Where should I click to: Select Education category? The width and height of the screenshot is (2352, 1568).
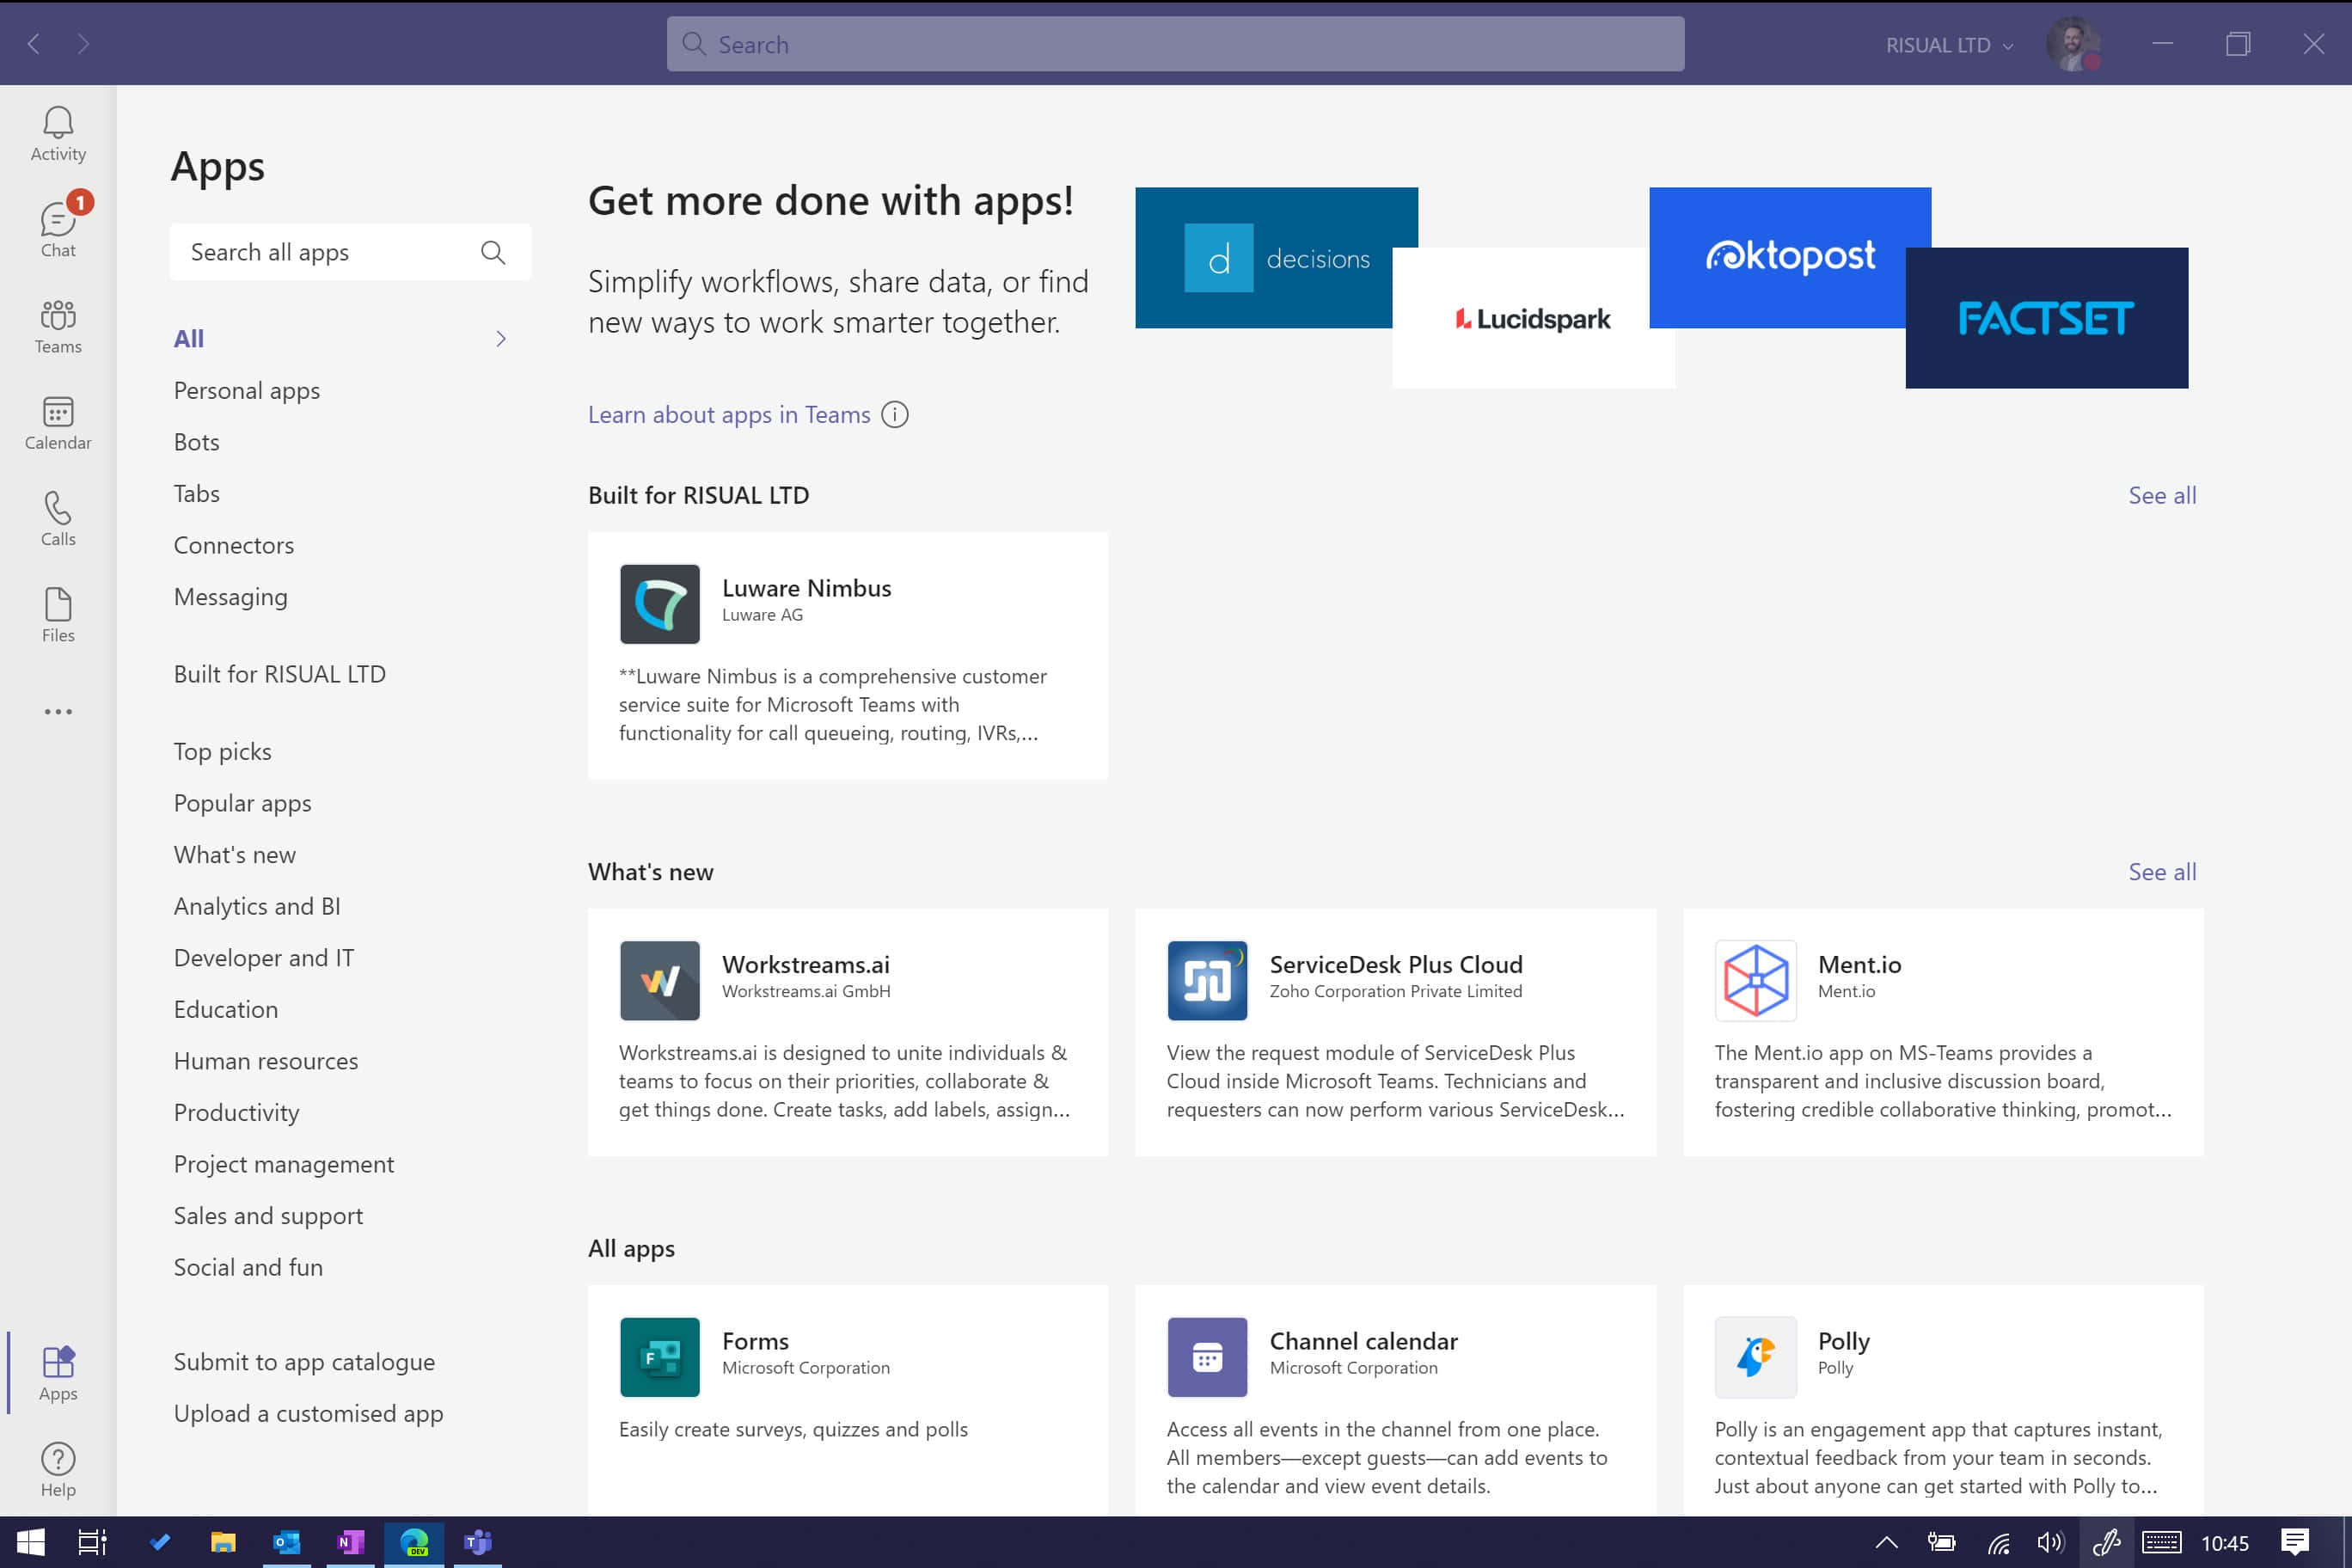click(226, 1009)
